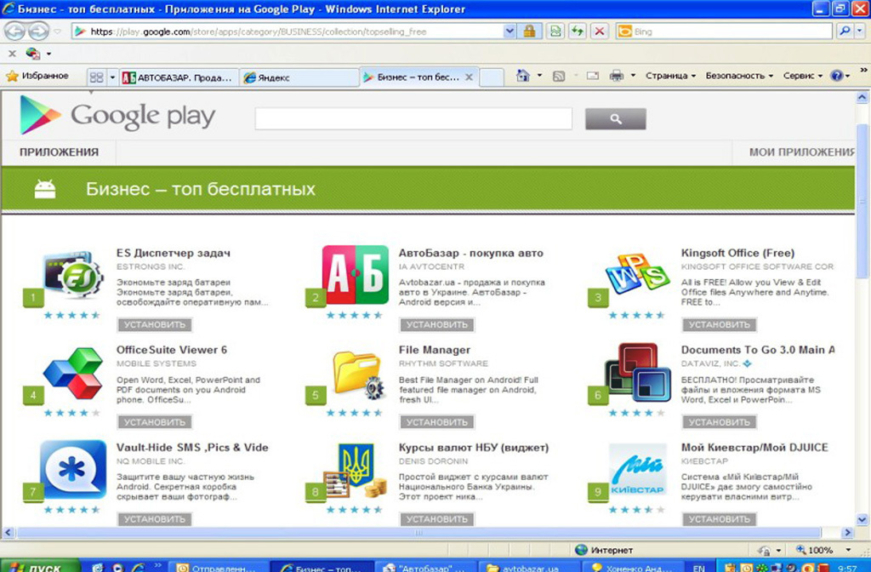Open the АвтоБазар app icon

pyautogui.click(x=355, y=276)
